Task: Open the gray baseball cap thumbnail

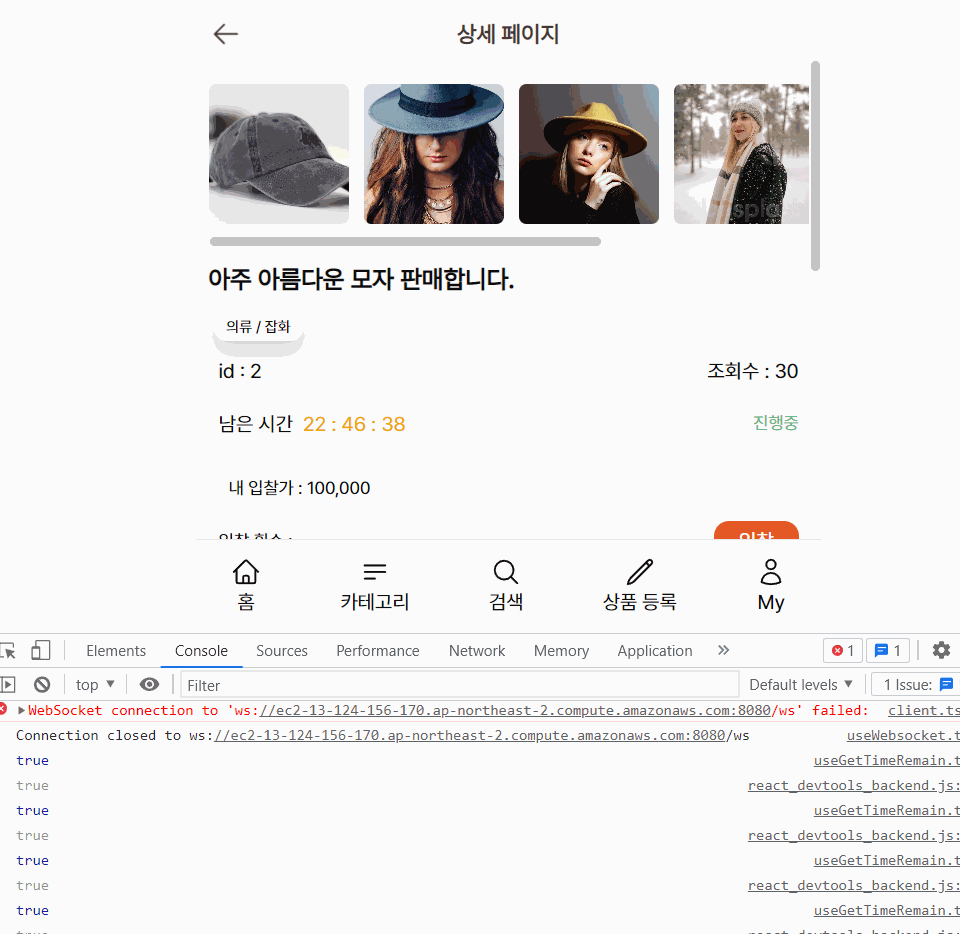Action: 279,154
